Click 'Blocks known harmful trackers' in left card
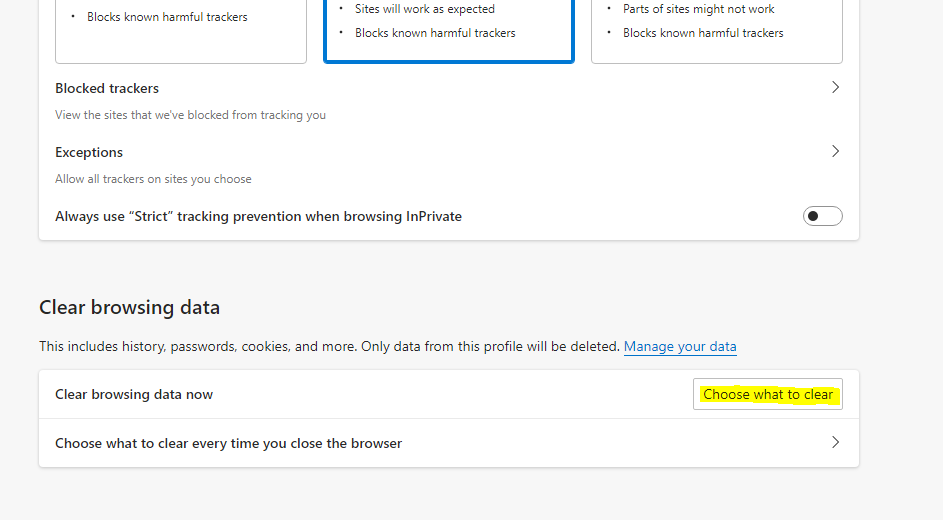This screenshot has width=943, height=520. (x=167, y=17)
